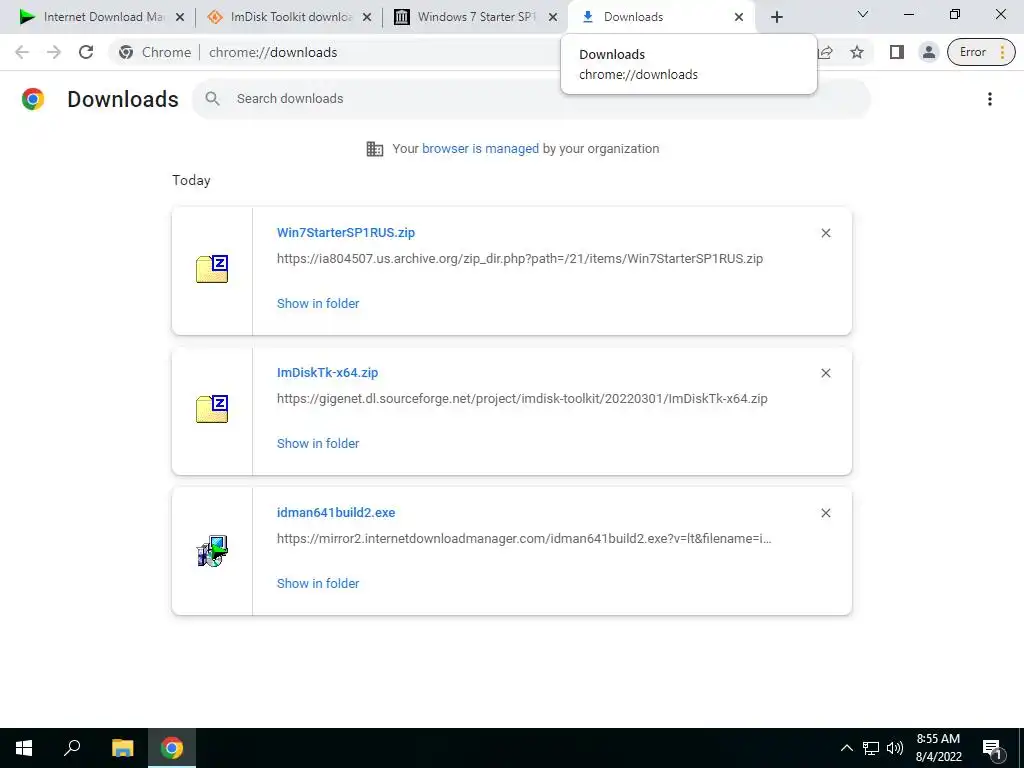Click the Downloads page title text
The height and width of the screenshot is (768, 1024).
(123, 99)
